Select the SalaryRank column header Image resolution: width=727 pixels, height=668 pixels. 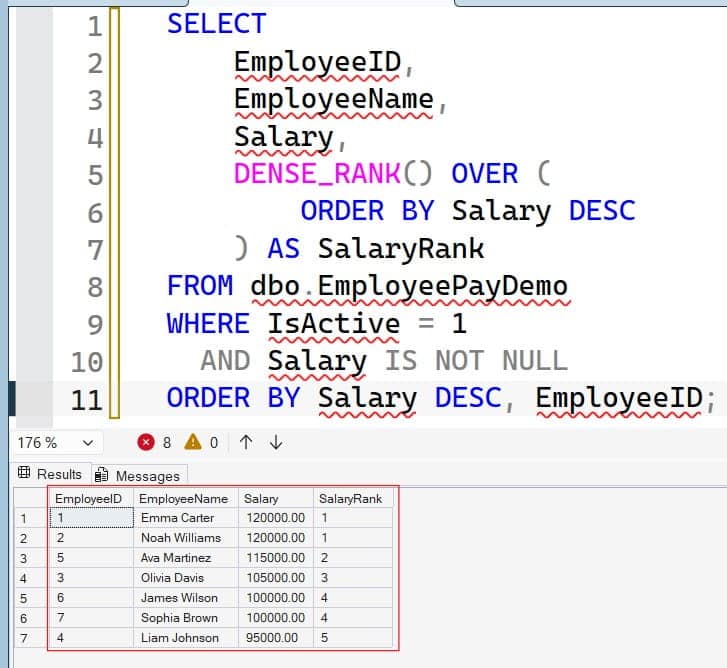tap(353, 498)
